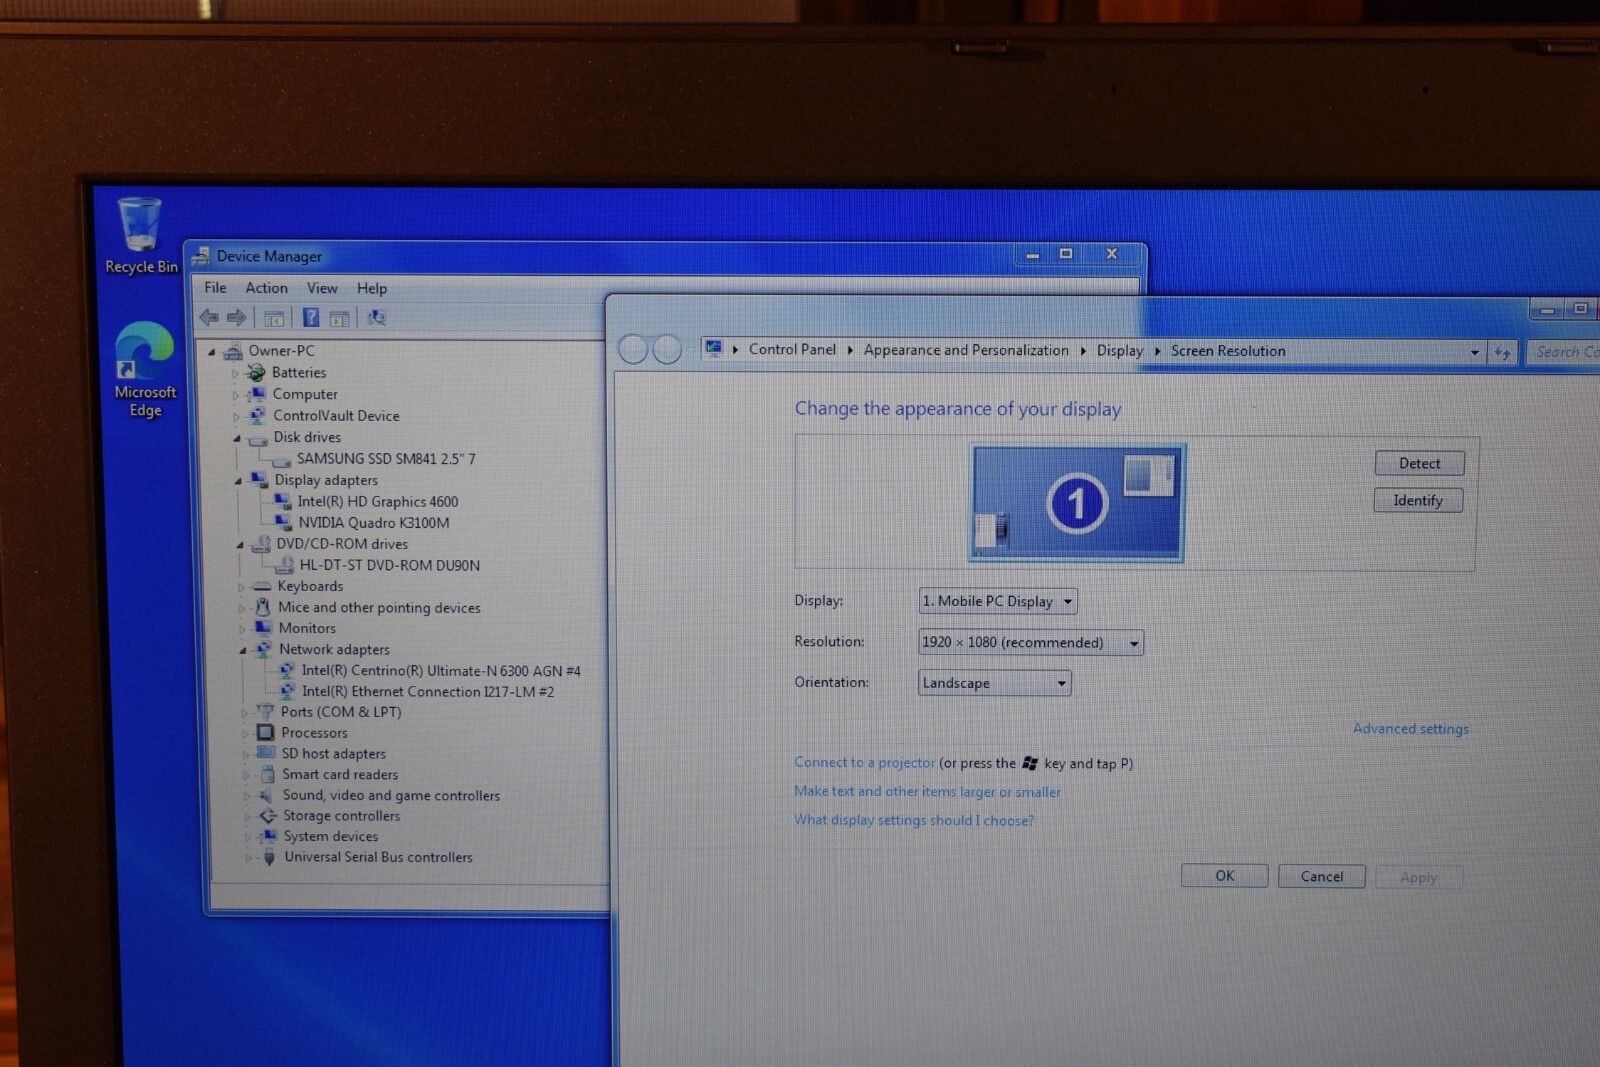This screenshot has width=1600, height=1067.
Task: Click the Search Control Panel box
Action: click(x=1563, y=352)
